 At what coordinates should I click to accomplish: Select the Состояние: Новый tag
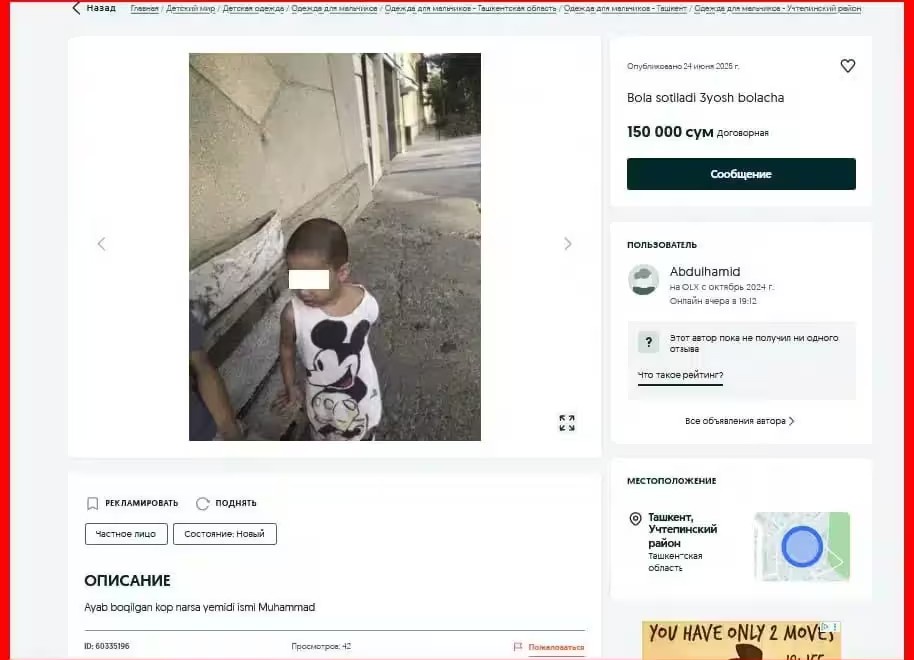(x=224, y=534)
